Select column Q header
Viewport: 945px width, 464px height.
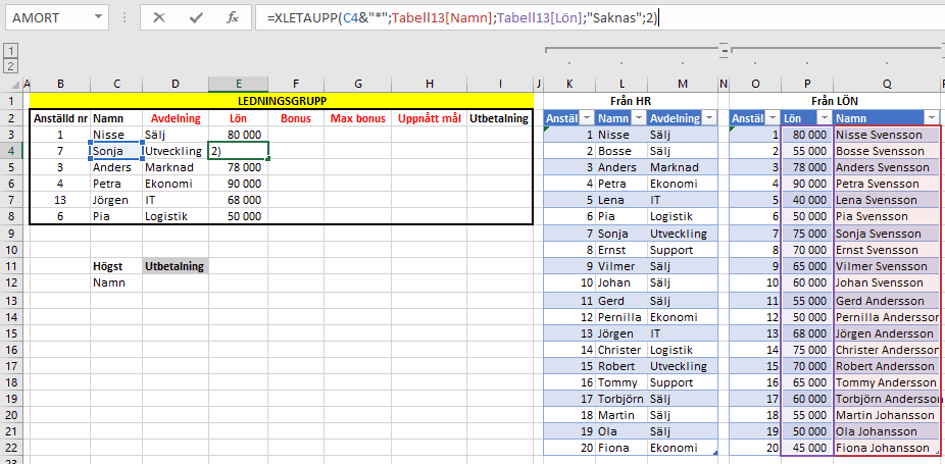point(887,84)
